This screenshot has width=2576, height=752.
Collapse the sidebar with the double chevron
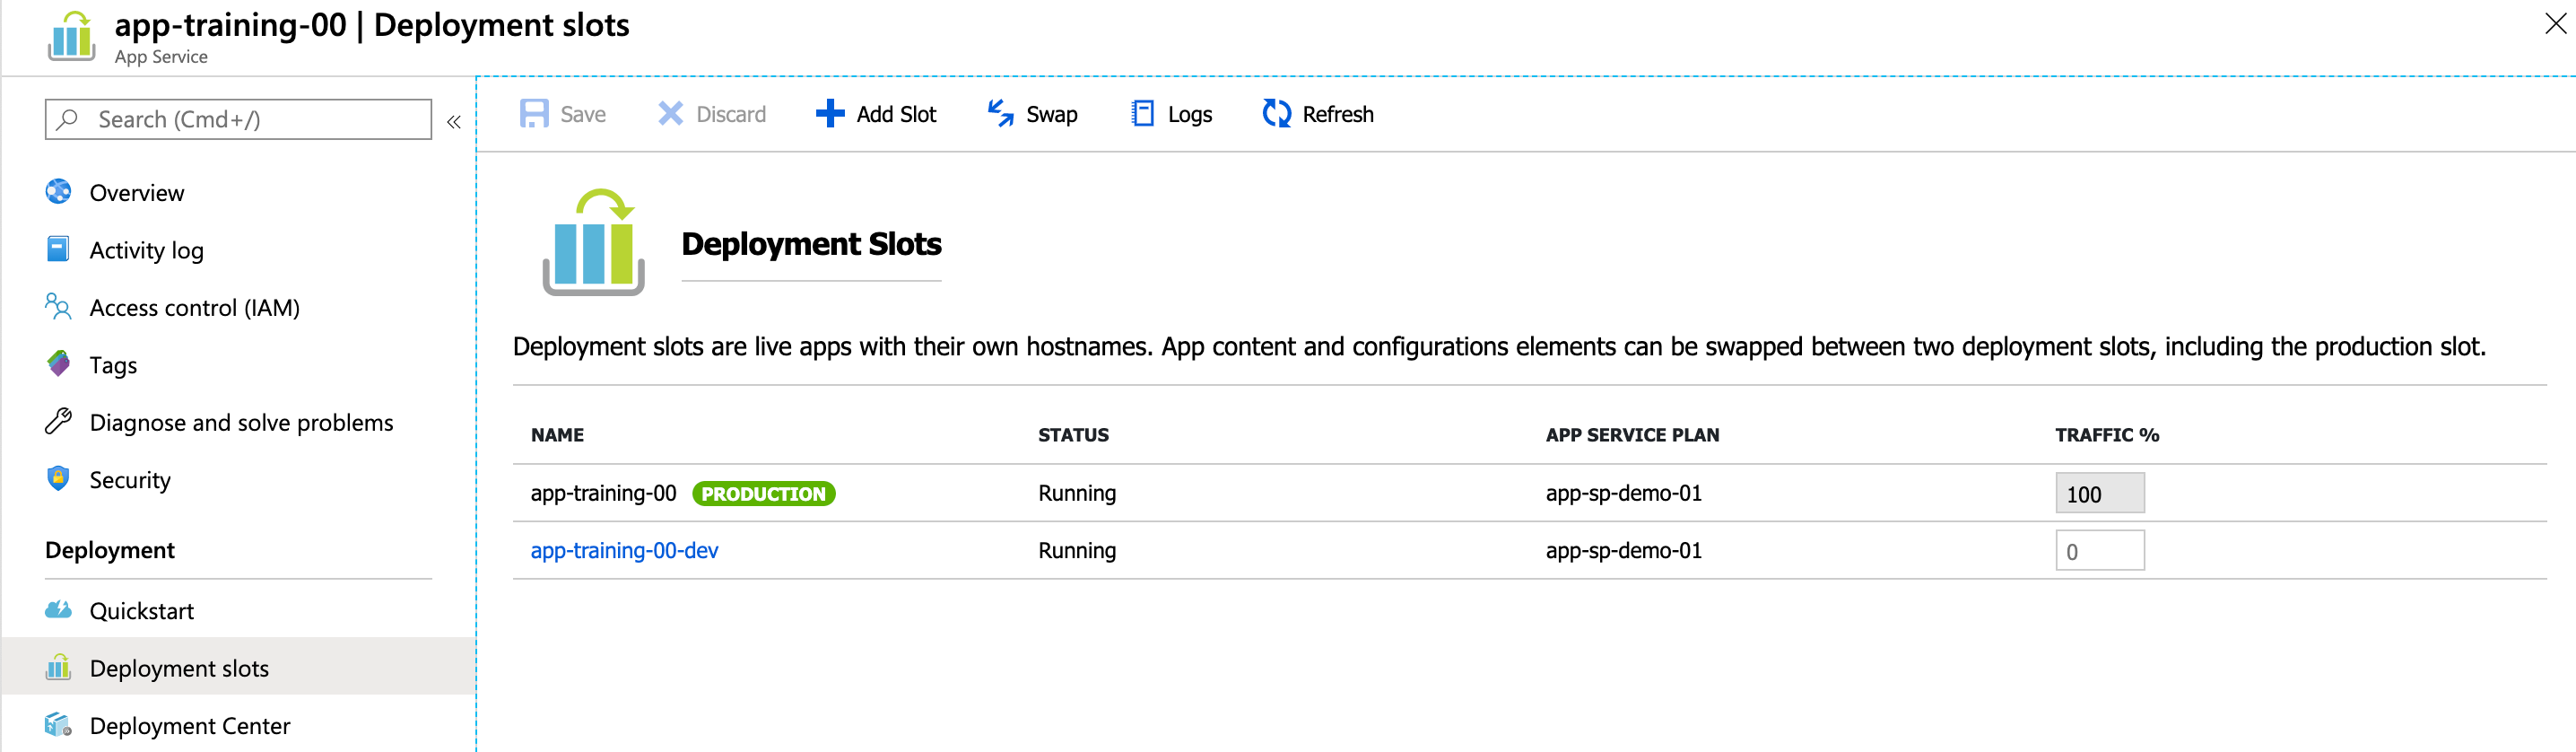click(454, 122)
